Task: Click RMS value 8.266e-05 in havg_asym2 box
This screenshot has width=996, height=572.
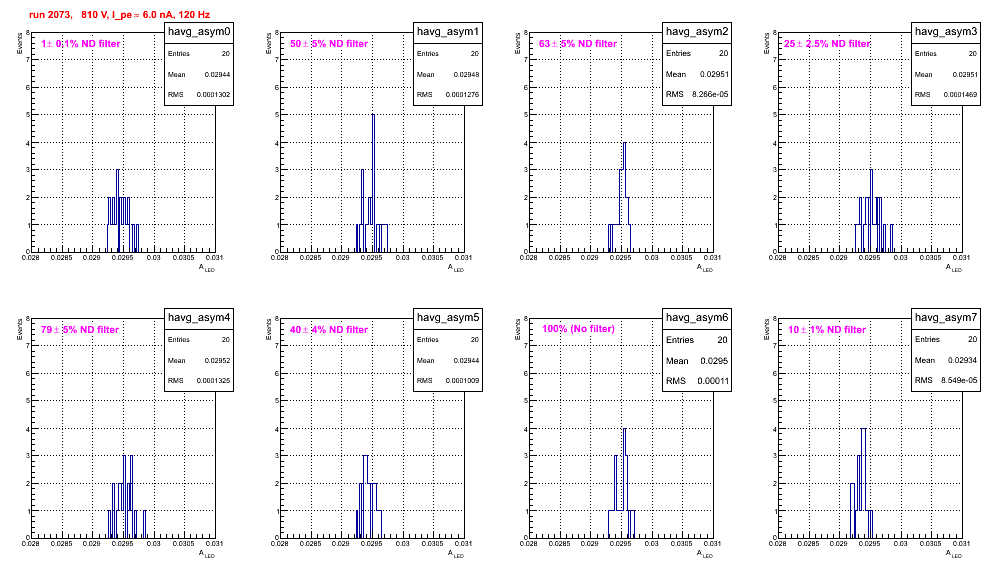Action: [x=710, y=95]
